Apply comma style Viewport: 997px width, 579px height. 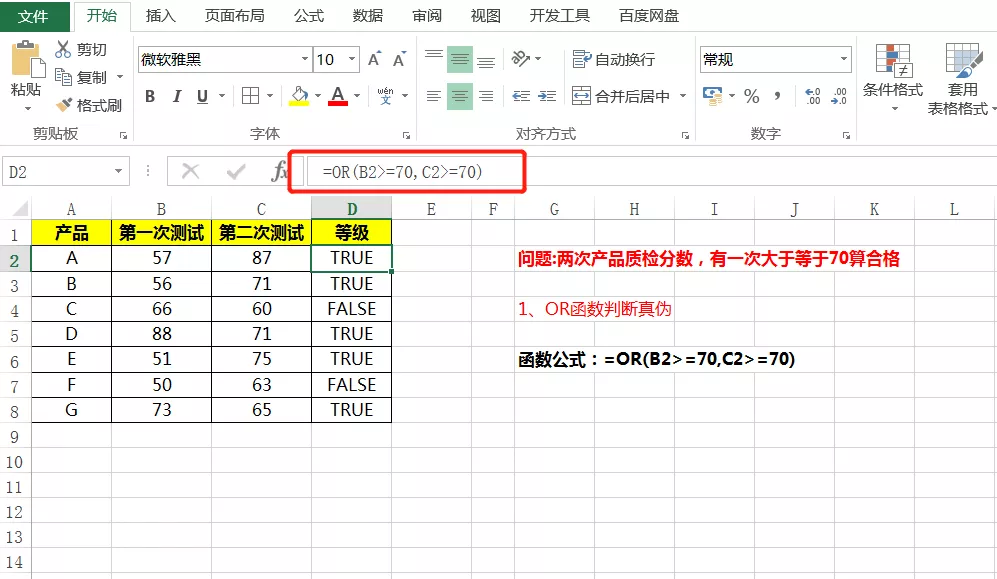777,96
